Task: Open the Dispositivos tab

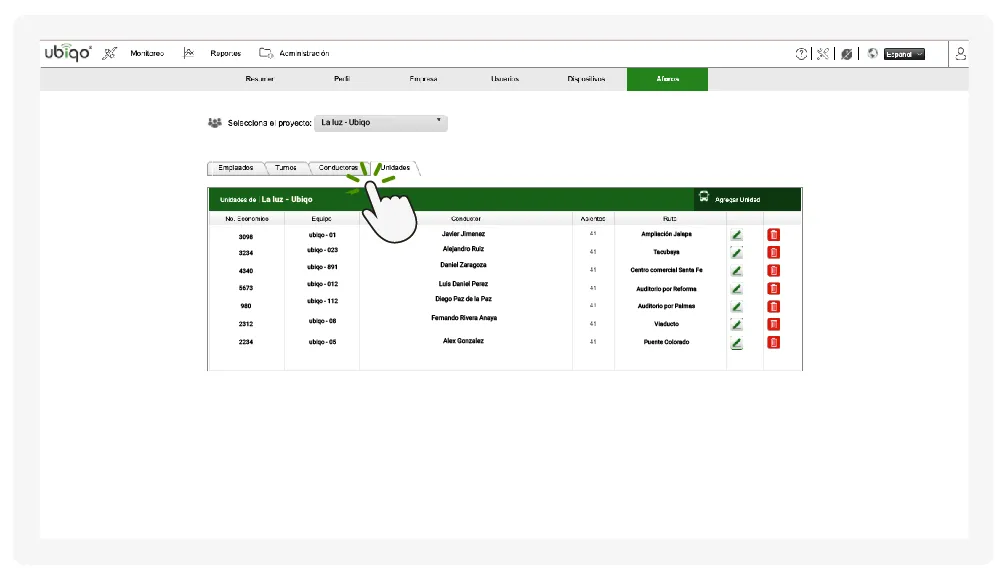Action: [x=586, y=79]
